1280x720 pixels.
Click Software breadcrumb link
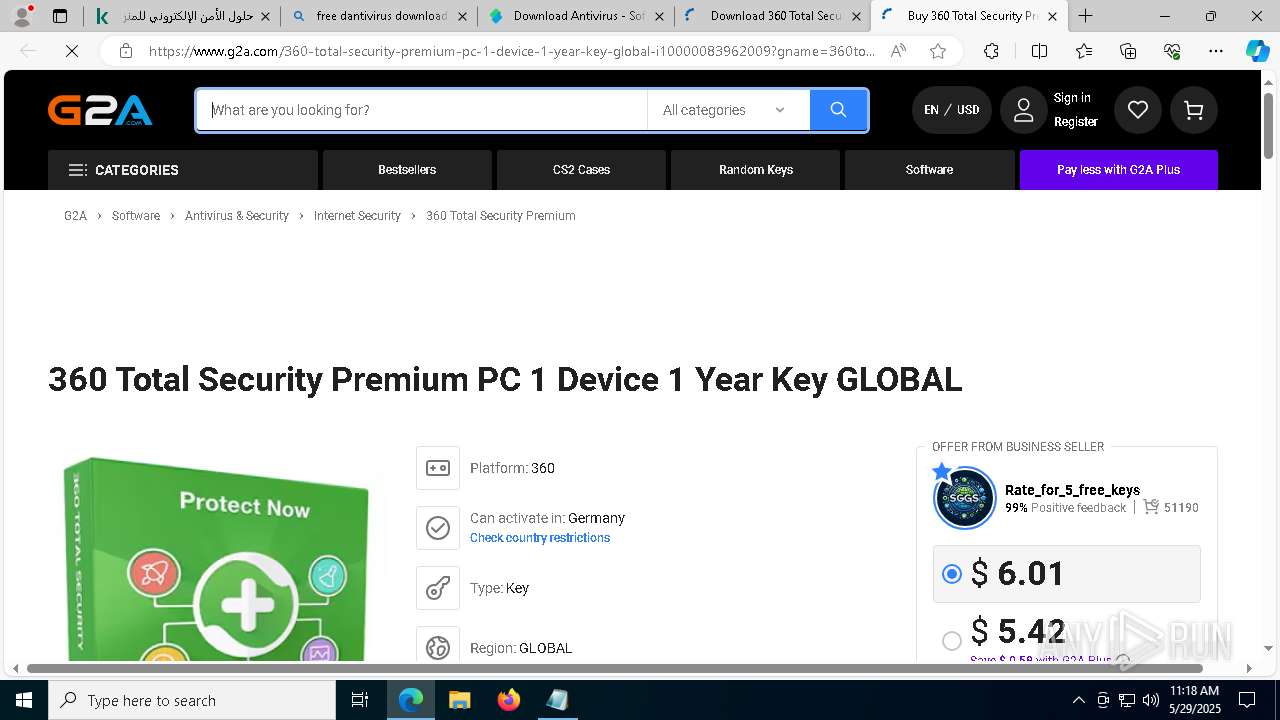[136, 216]
